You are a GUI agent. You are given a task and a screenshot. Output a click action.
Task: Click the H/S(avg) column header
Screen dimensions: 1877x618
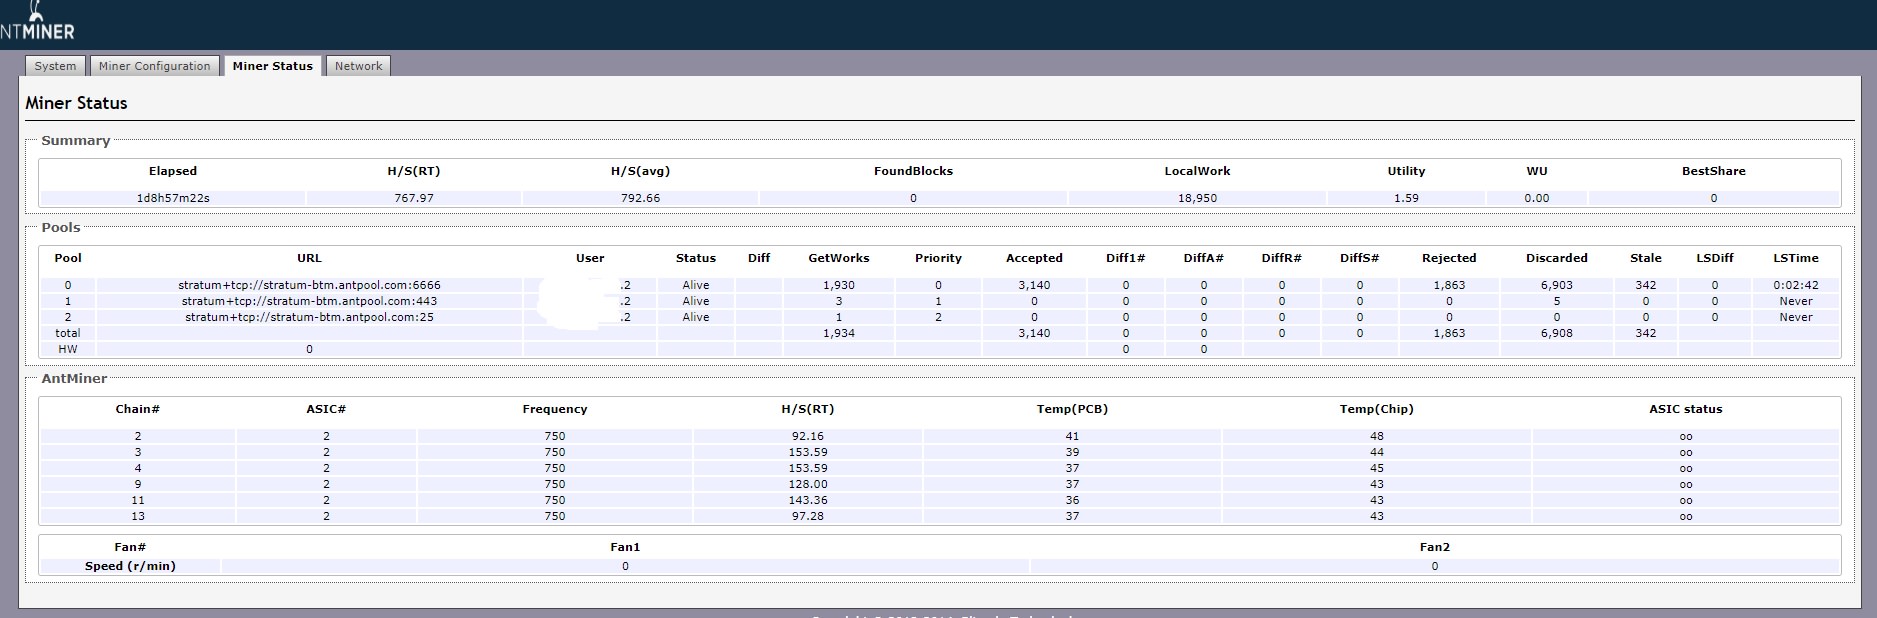[640, 171]
